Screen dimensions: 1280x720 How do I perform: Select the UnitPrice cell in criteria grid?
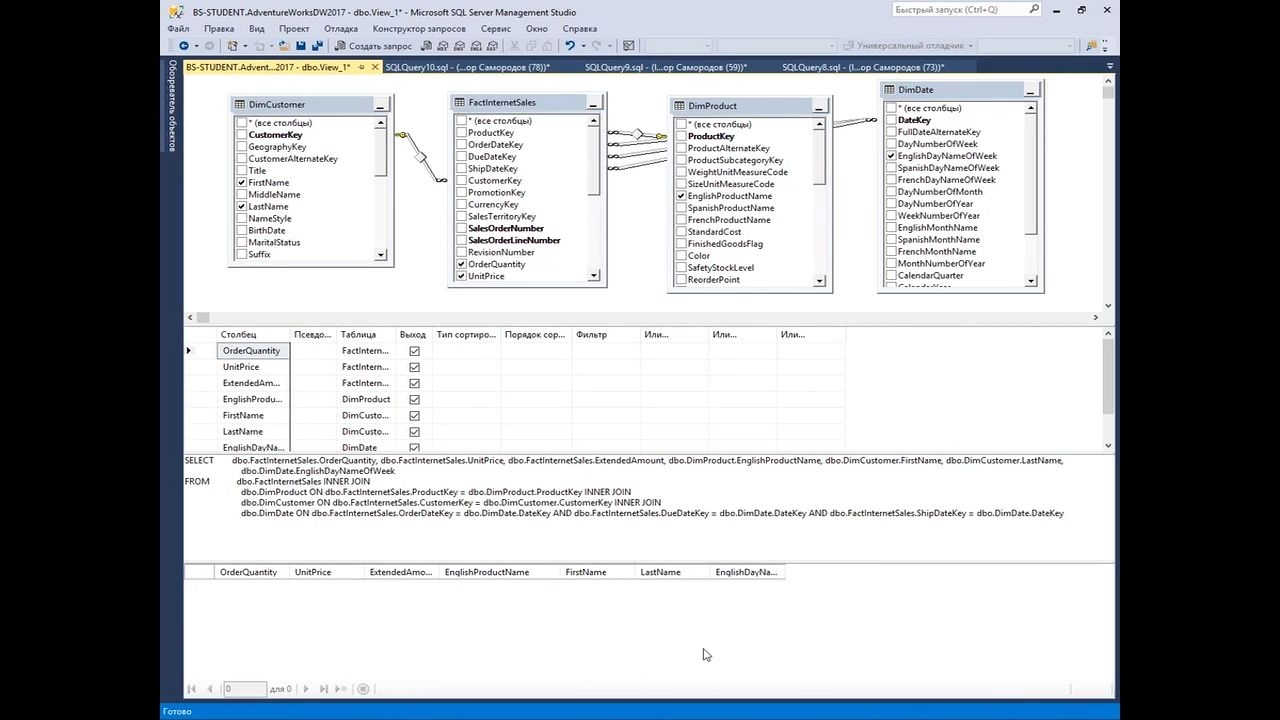(x=254, y=367)
